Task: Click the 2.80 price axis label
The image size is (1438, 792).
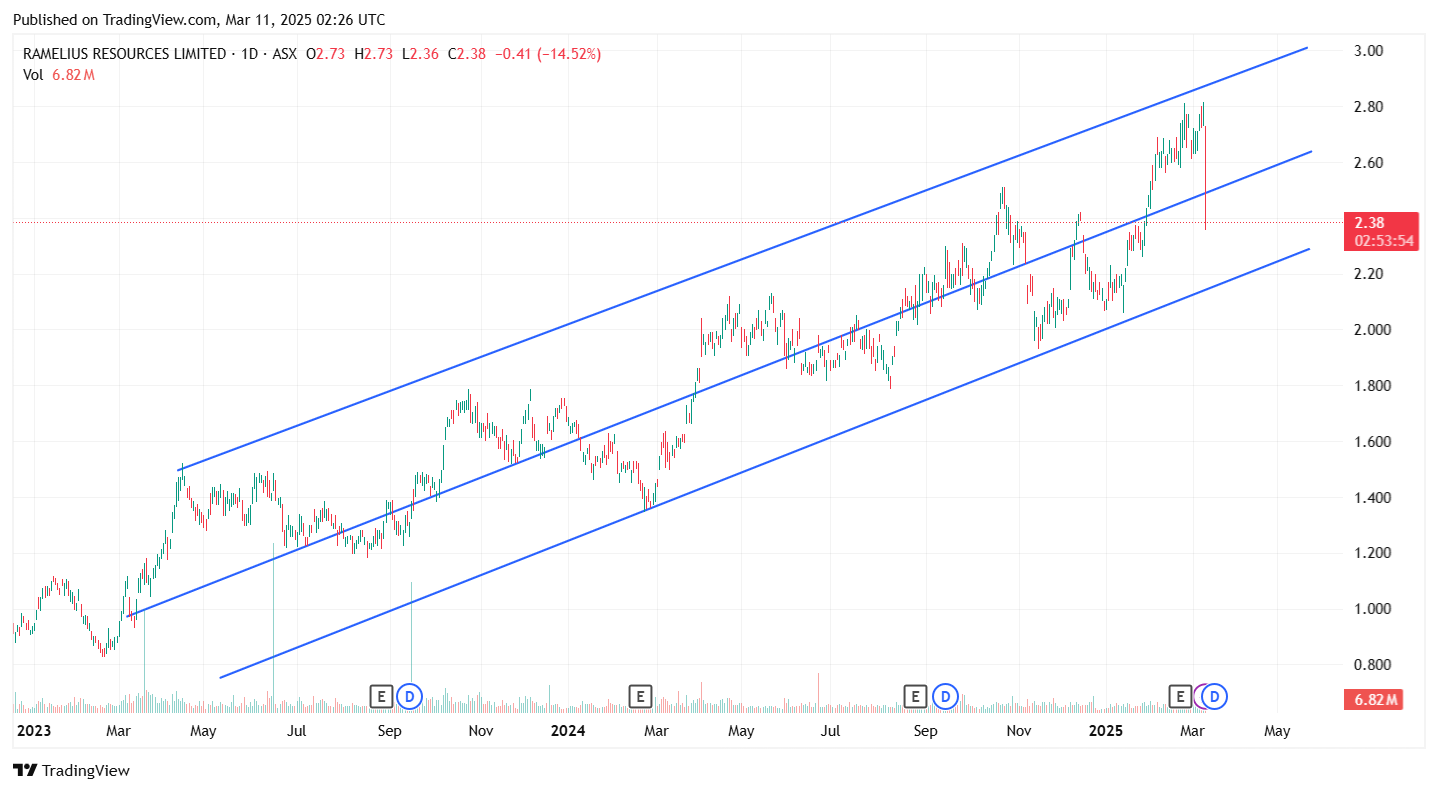Action: tap(1369, 107)
